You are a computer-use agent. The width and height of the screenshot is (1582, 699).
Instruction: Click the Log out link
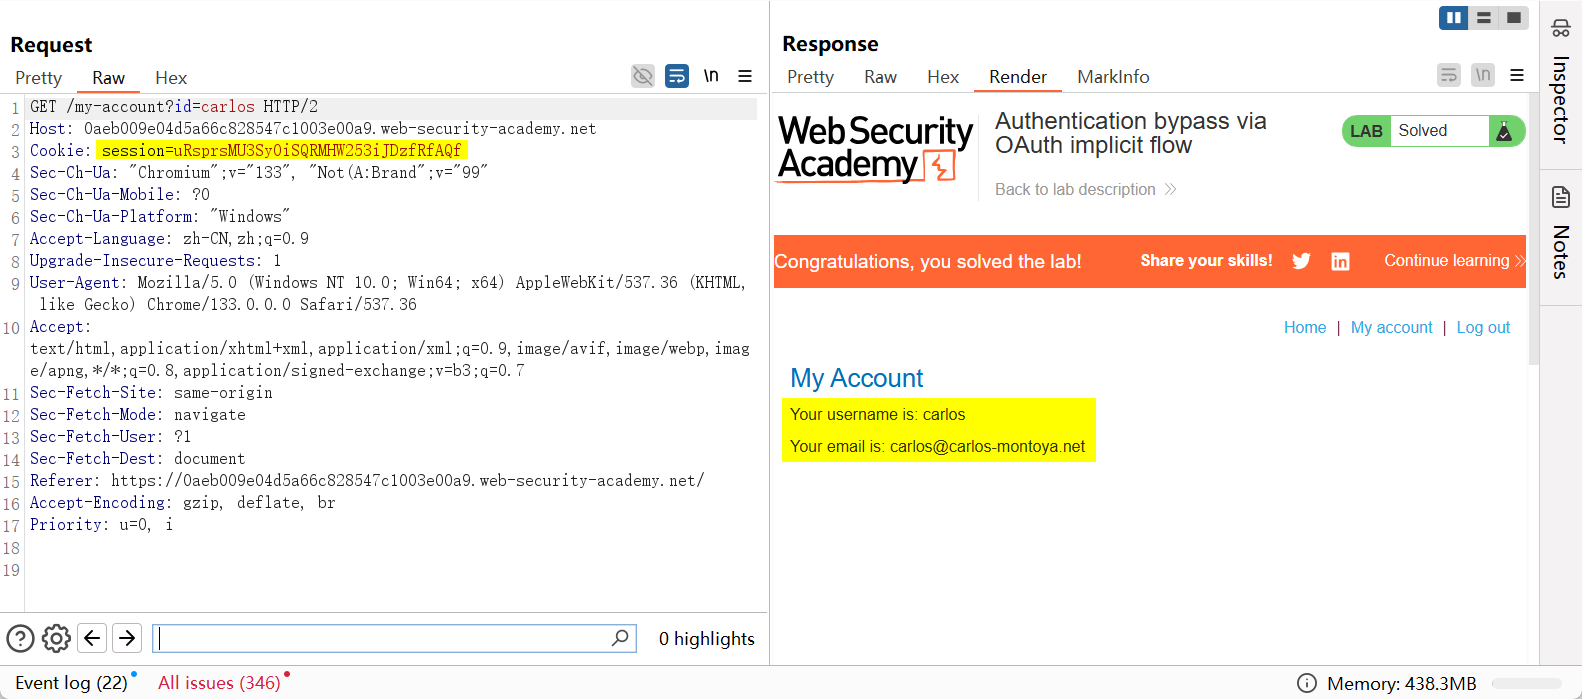(1483, 327)
